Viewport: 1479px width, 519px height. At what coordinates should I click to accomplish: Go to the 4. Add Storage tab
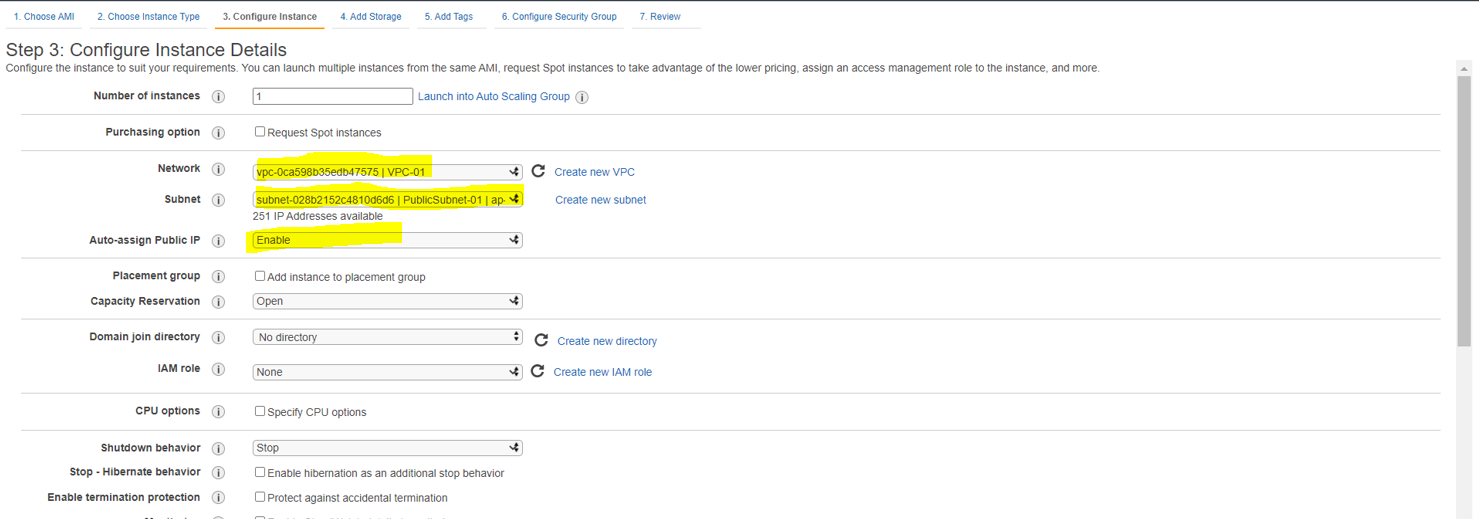(x=370, y=17)
